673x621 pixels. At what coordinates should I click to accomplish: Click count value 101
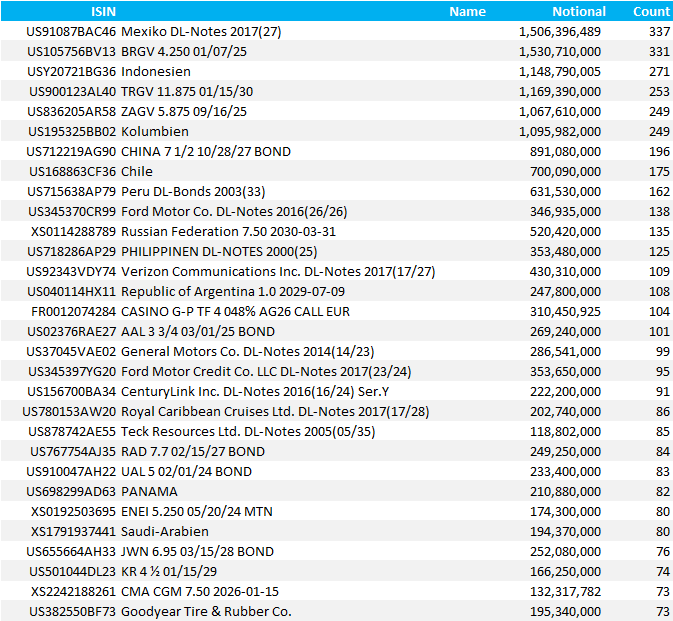[660, 332]
